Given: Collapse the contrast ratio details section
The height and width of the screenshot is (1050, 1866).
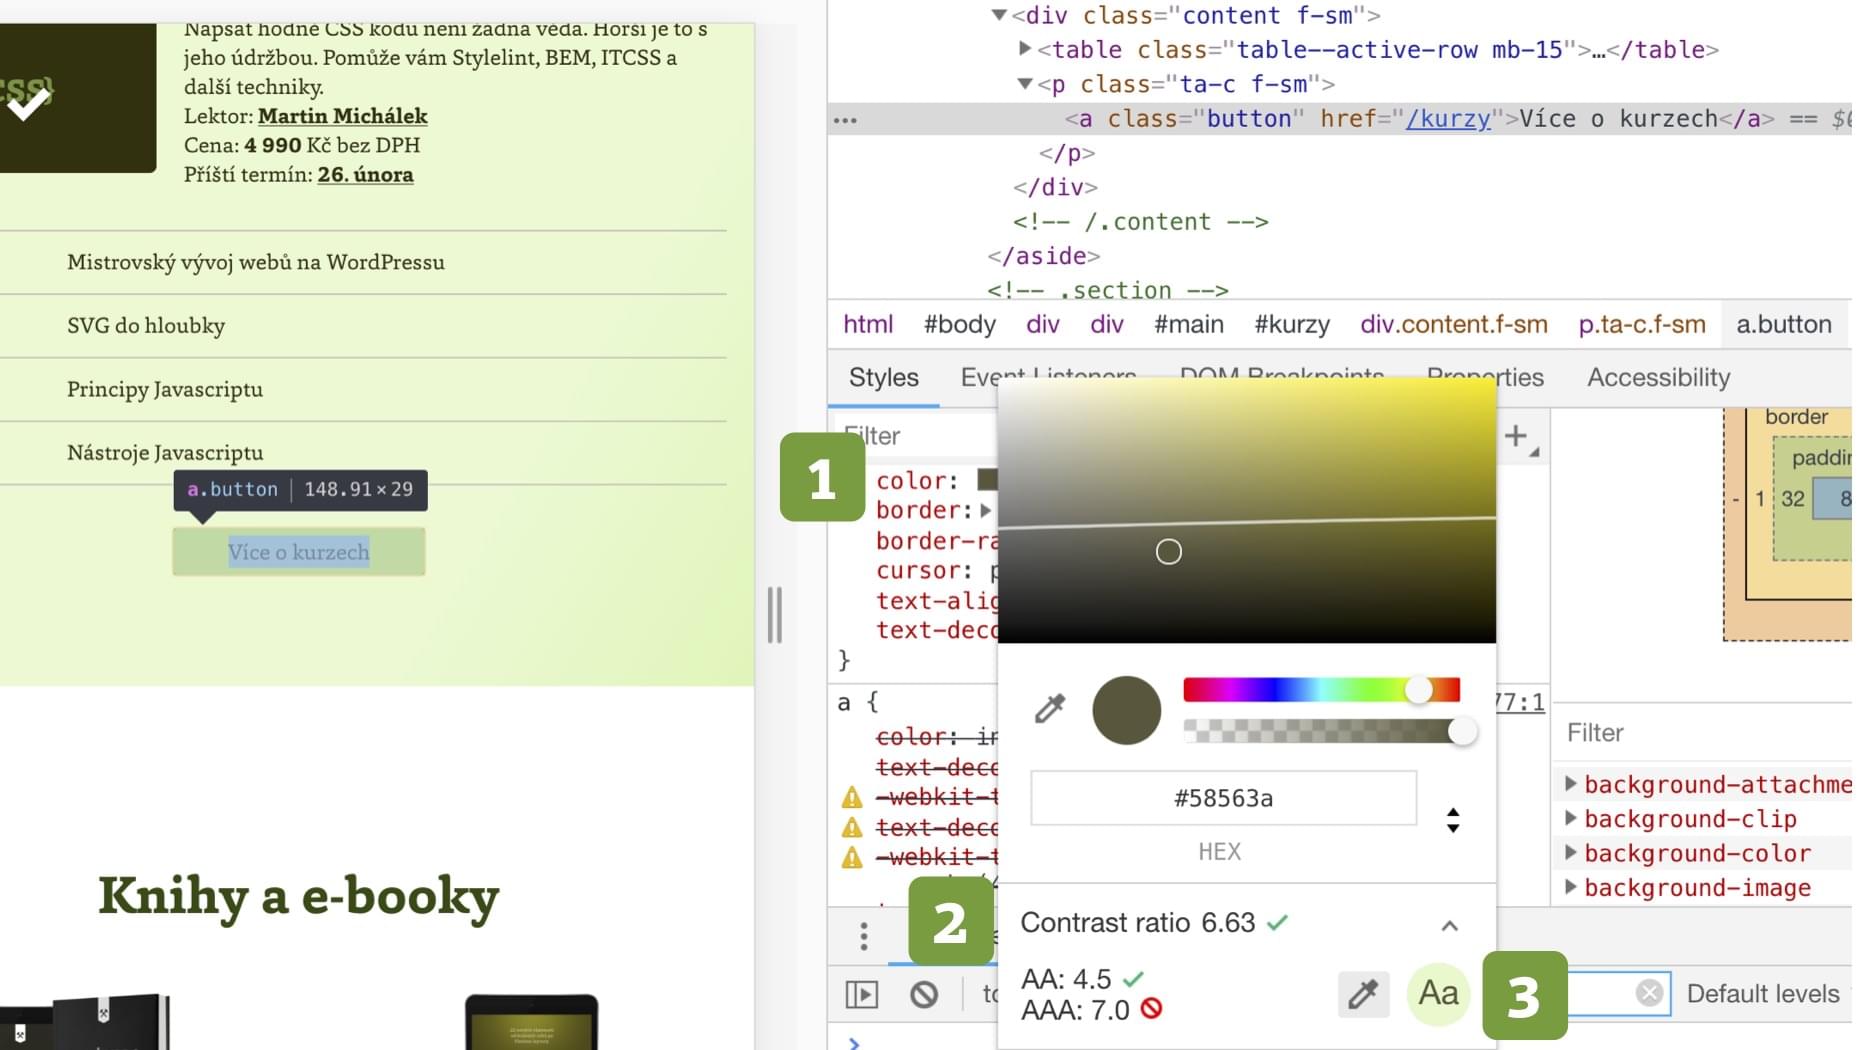Looking at the screenshot, I should (x=1449, y=925).
